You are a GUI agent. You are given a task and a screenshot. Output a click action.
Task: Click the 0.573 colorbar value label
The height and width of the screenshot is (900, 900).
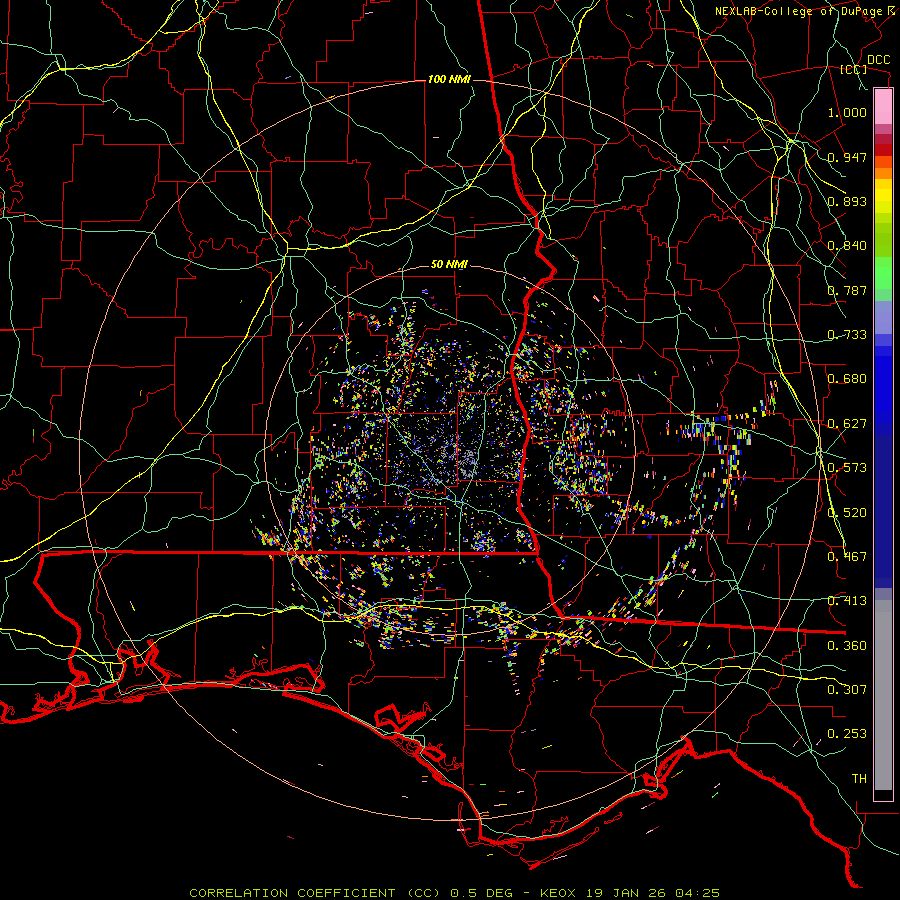click(847, 468)
